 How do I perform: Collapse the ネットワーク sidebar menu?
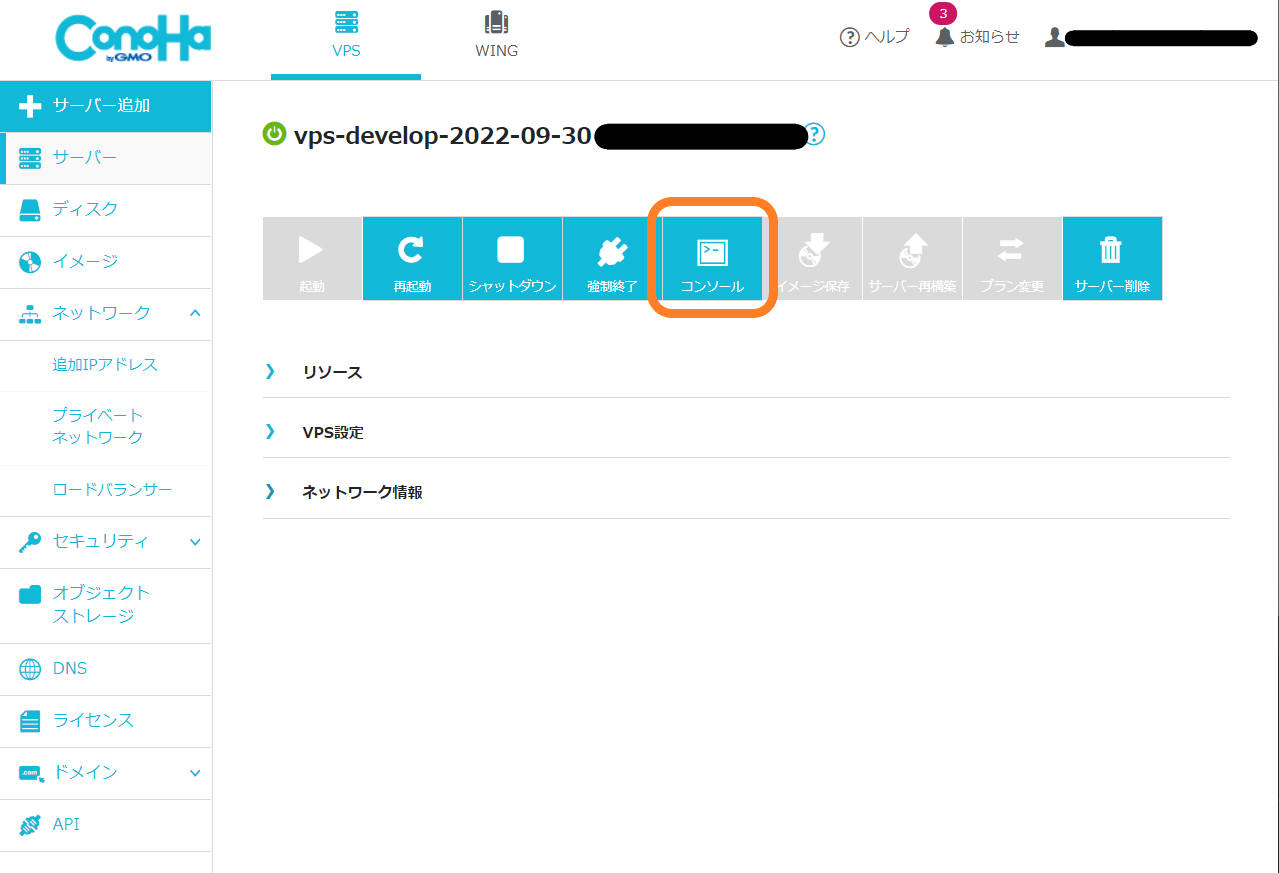tap(195, 313)
